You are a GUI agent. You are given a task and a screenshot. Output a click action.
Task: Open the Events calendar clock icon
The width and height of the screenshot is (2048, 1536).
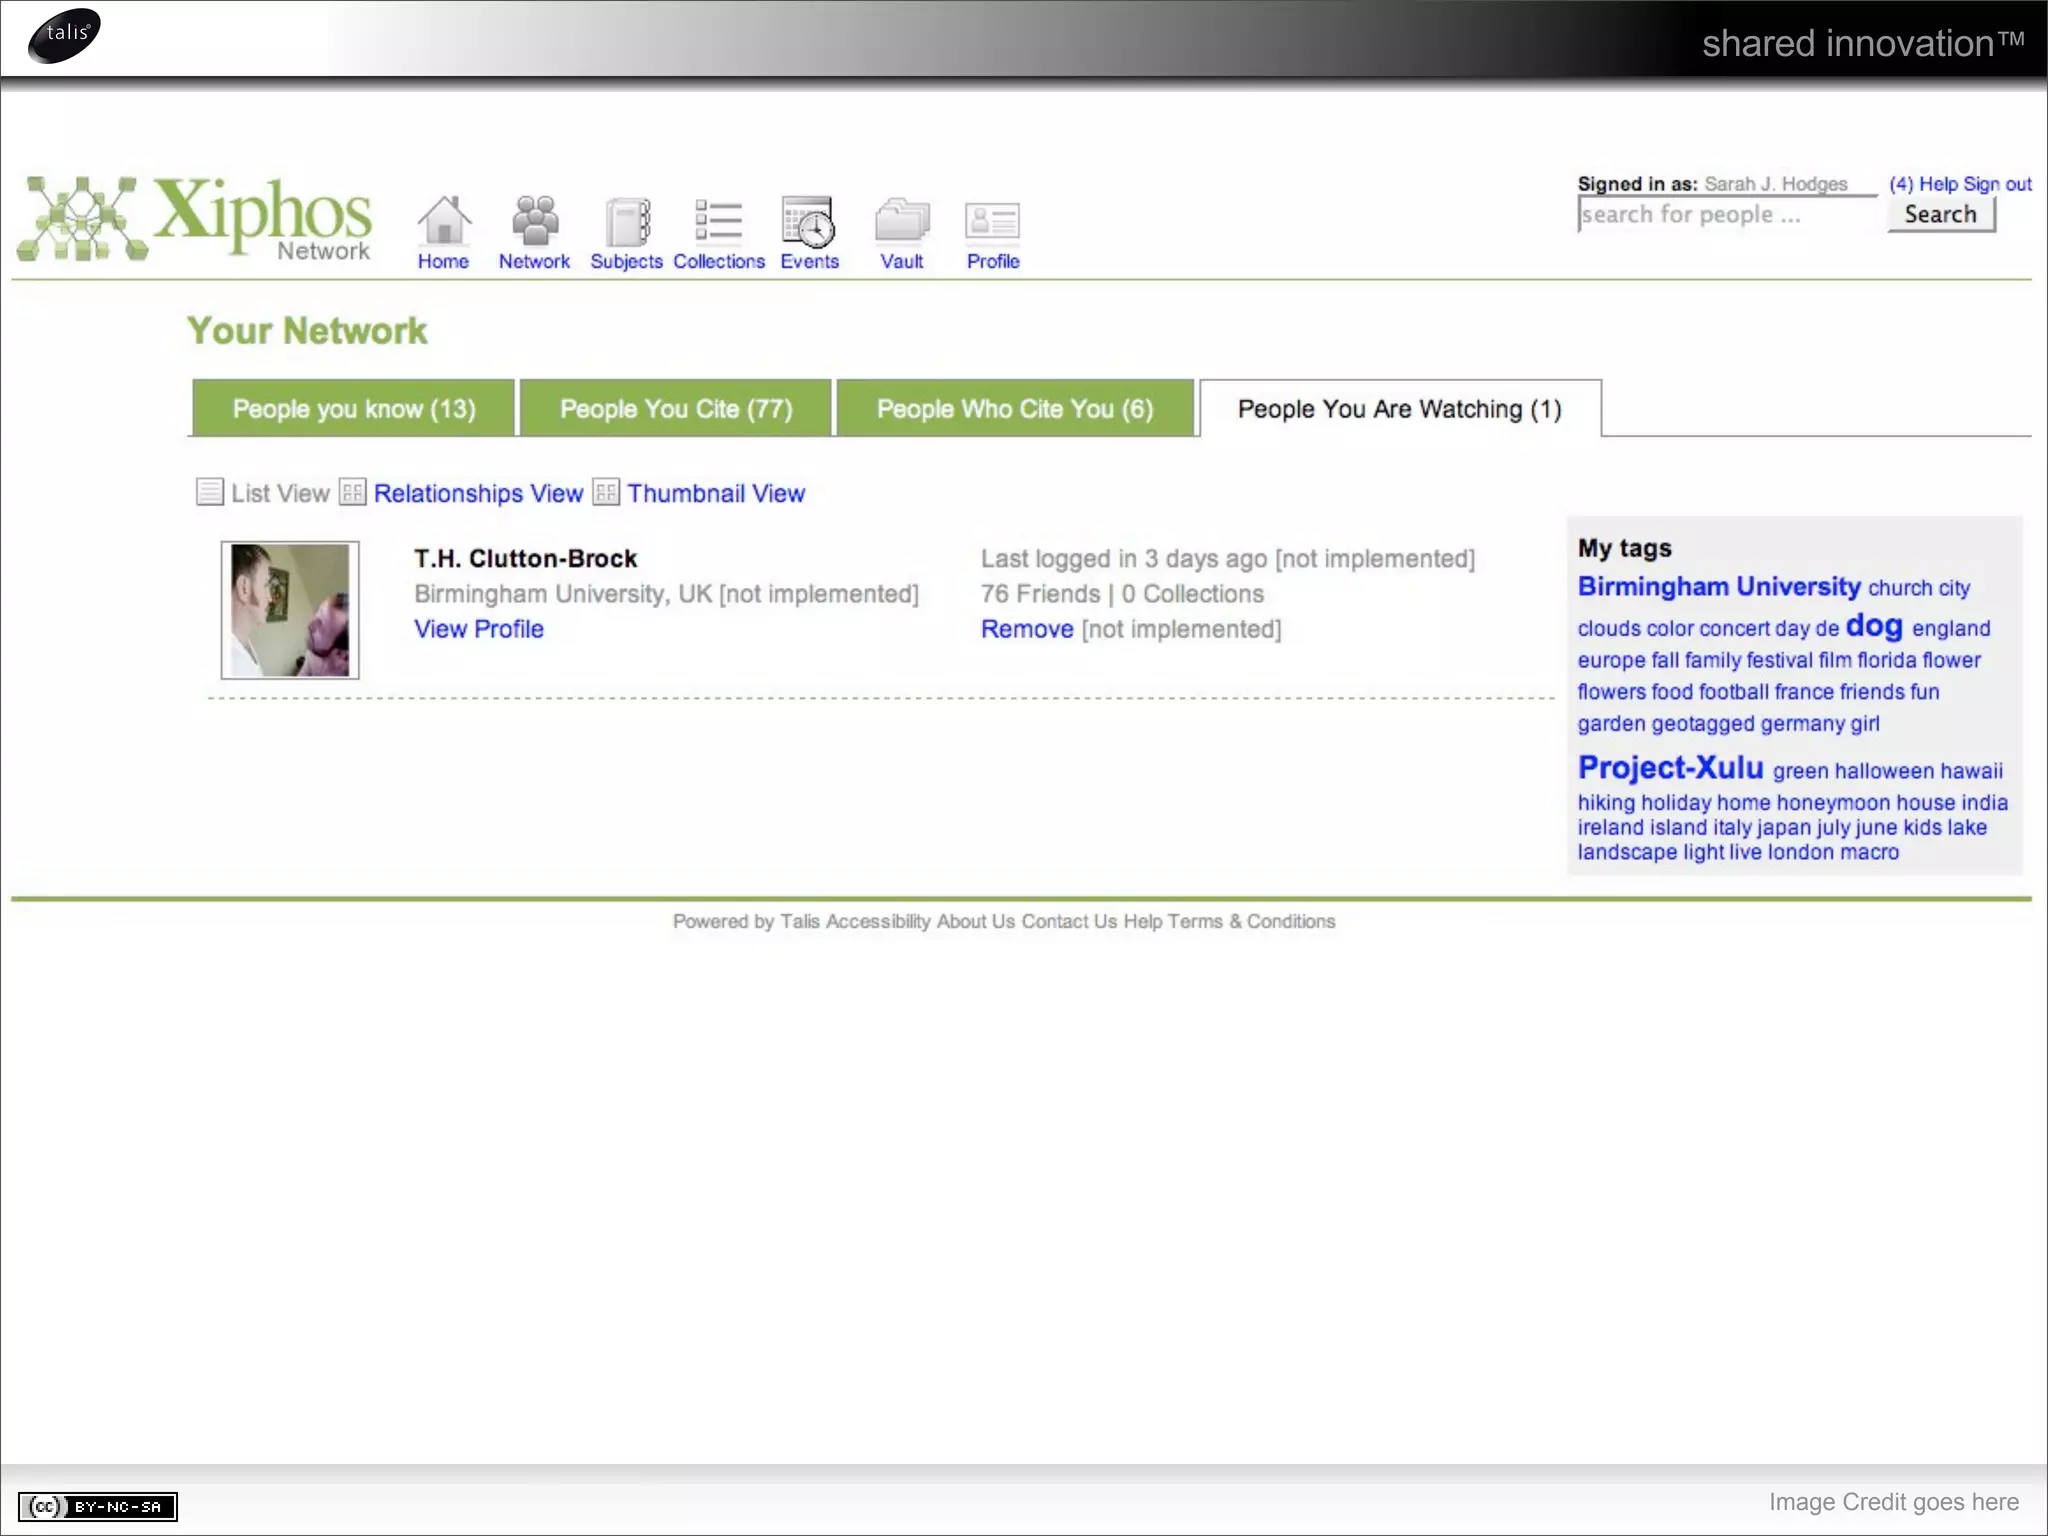[x=808, y=221]
